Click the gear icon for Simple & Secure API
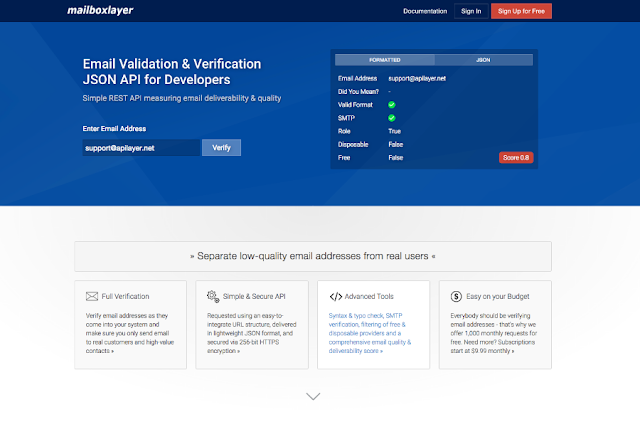 (x=213, y=296)
